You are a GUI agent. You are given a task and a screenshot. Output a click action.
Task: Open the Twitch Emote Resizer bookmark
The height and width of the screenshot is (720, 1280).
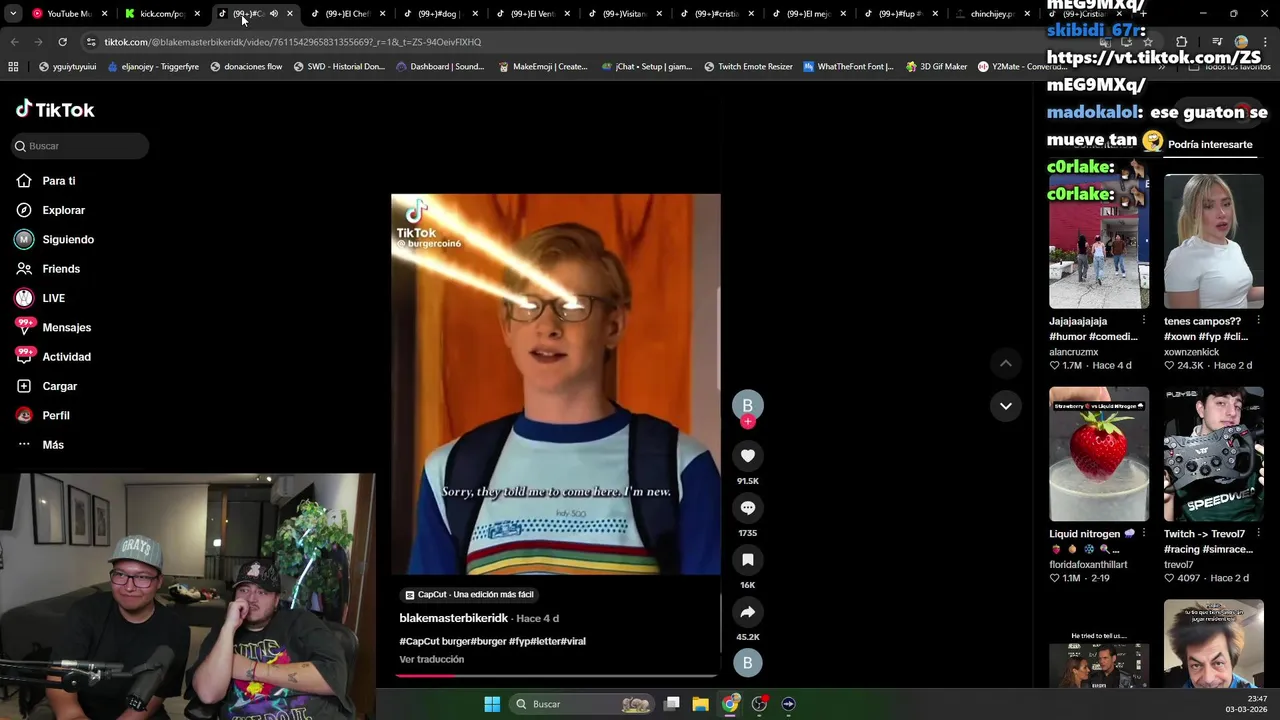(748, 67)
